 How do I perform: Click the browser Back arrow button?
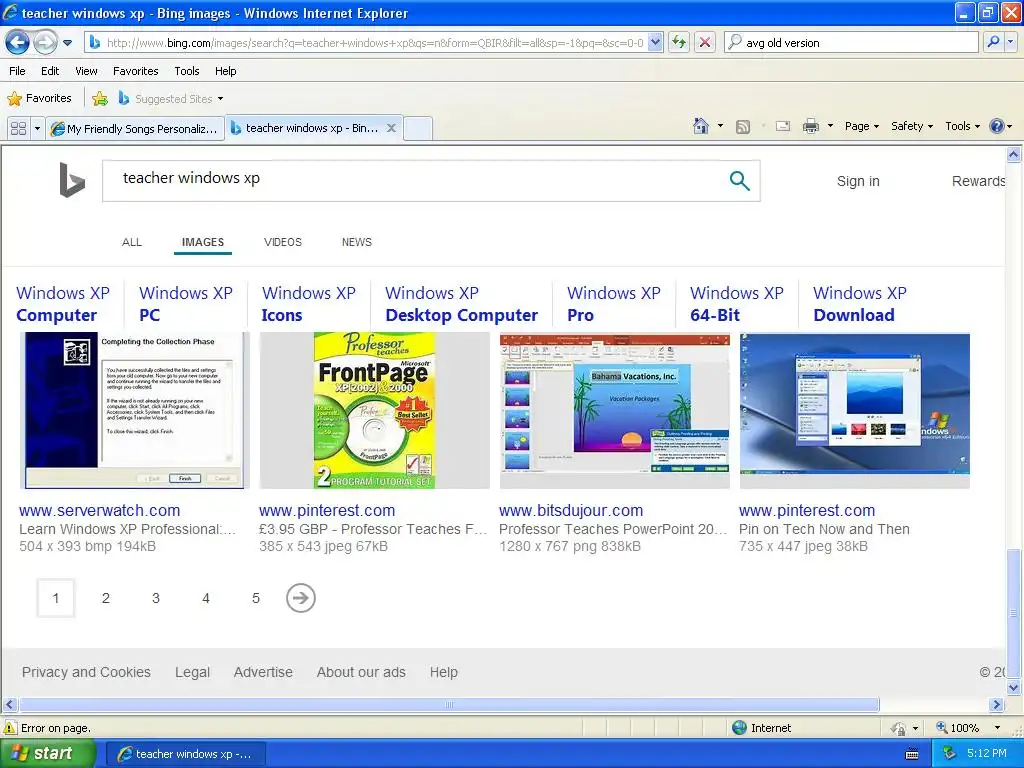[x=18, y=43]
